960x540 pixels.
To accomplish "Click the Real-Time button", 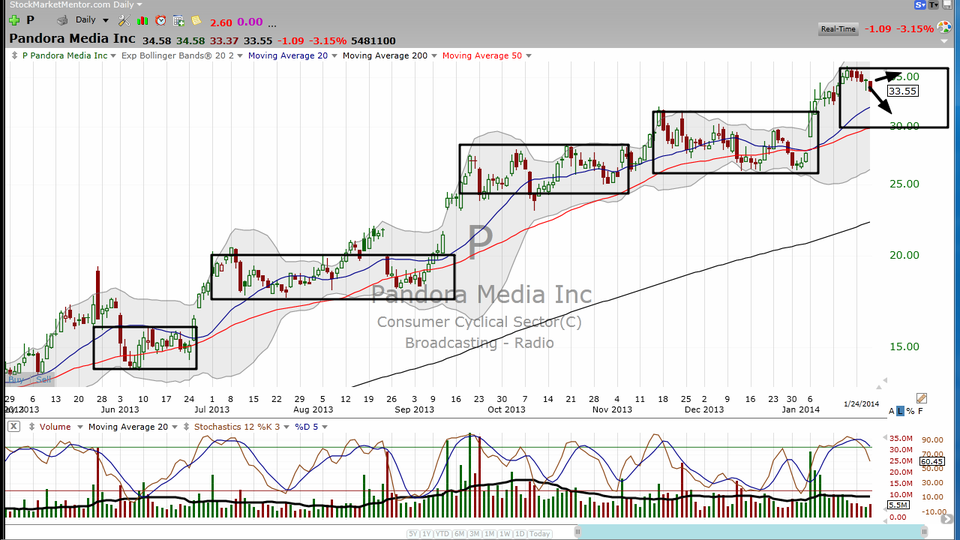I will 838,29.
